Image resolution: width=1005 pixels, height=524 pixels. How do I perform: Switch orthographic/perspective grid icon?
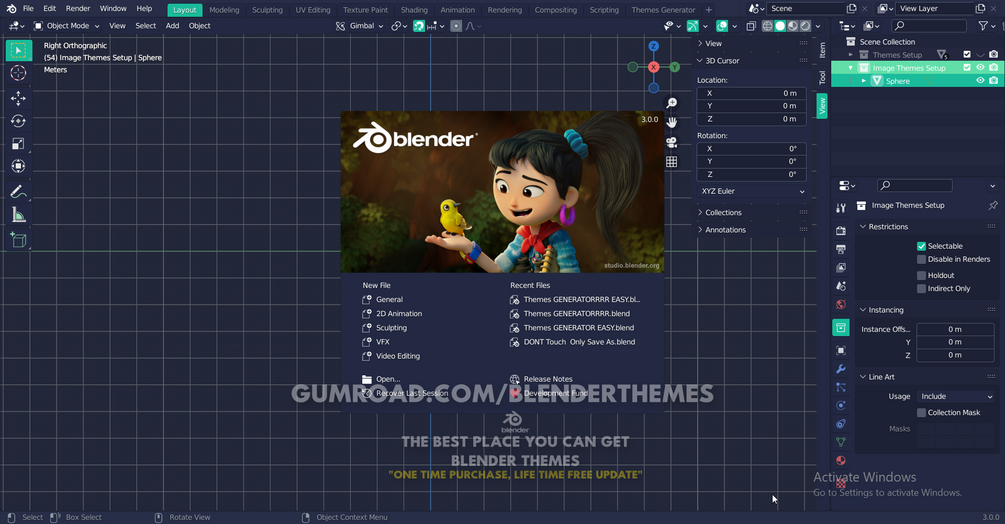tap(672, 162)
